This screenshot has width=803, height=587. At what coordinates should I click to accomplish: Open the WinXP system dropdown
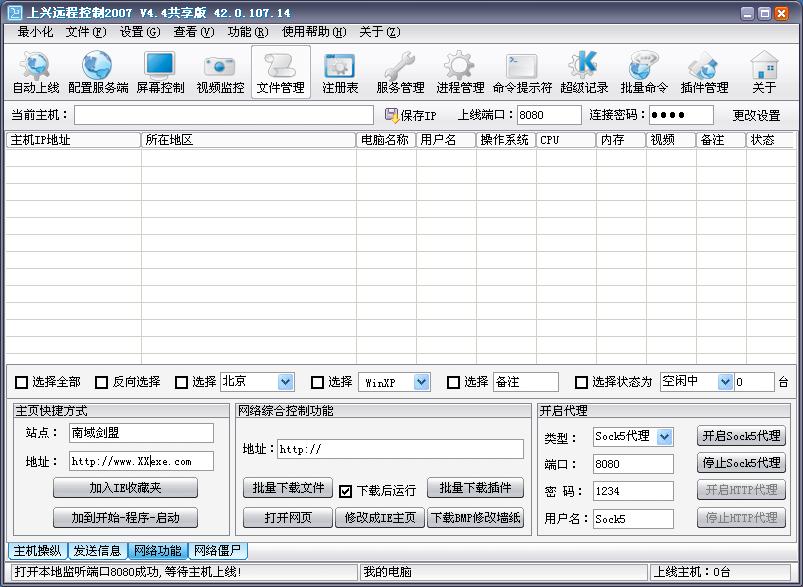(421, 382)
